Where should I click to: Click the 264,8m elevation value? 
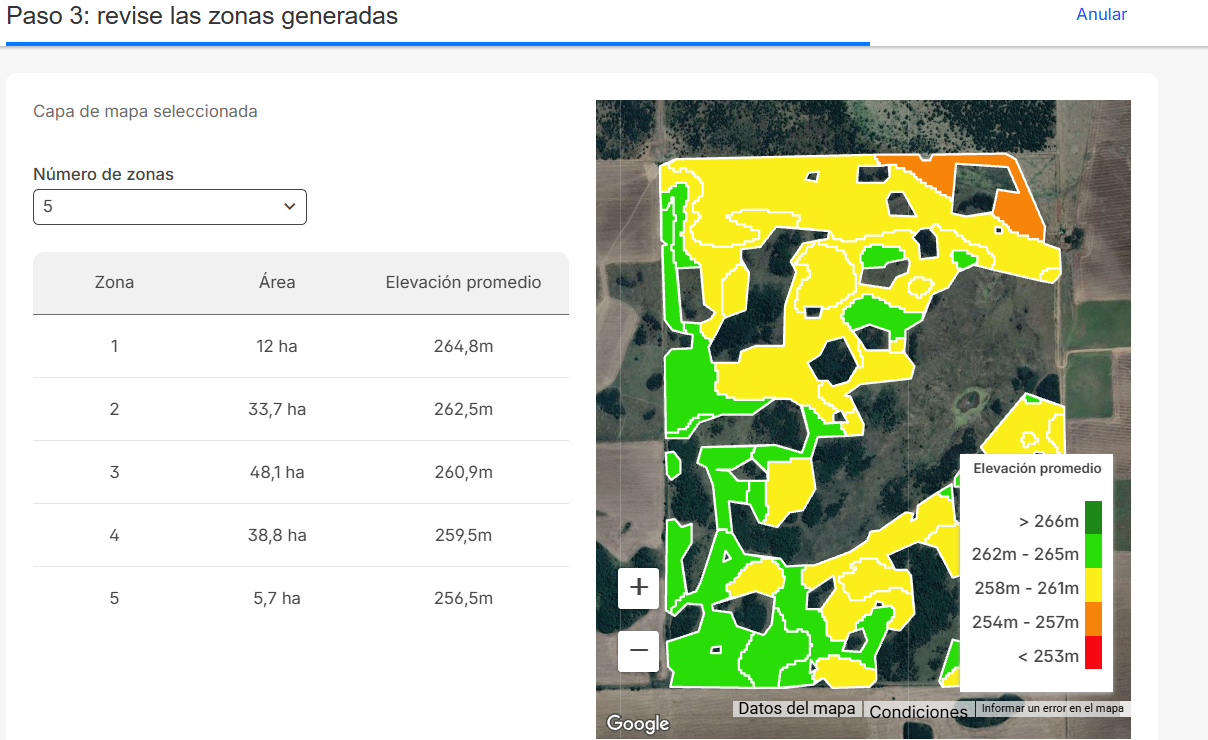[464, 347]
